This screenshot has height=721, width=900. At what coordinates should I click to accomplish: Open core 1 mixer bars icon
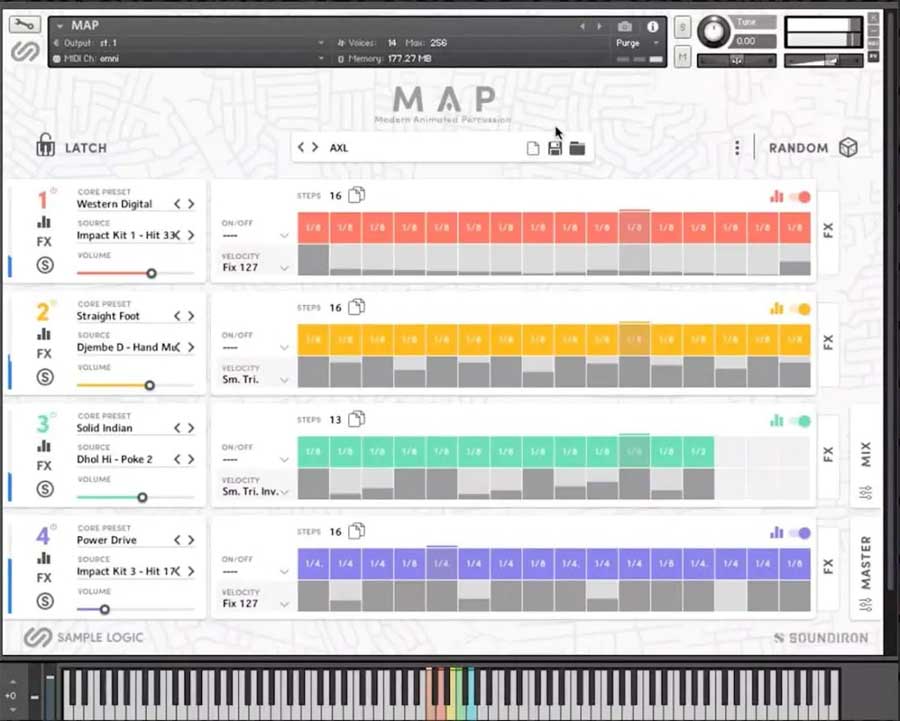click(44, 222)
